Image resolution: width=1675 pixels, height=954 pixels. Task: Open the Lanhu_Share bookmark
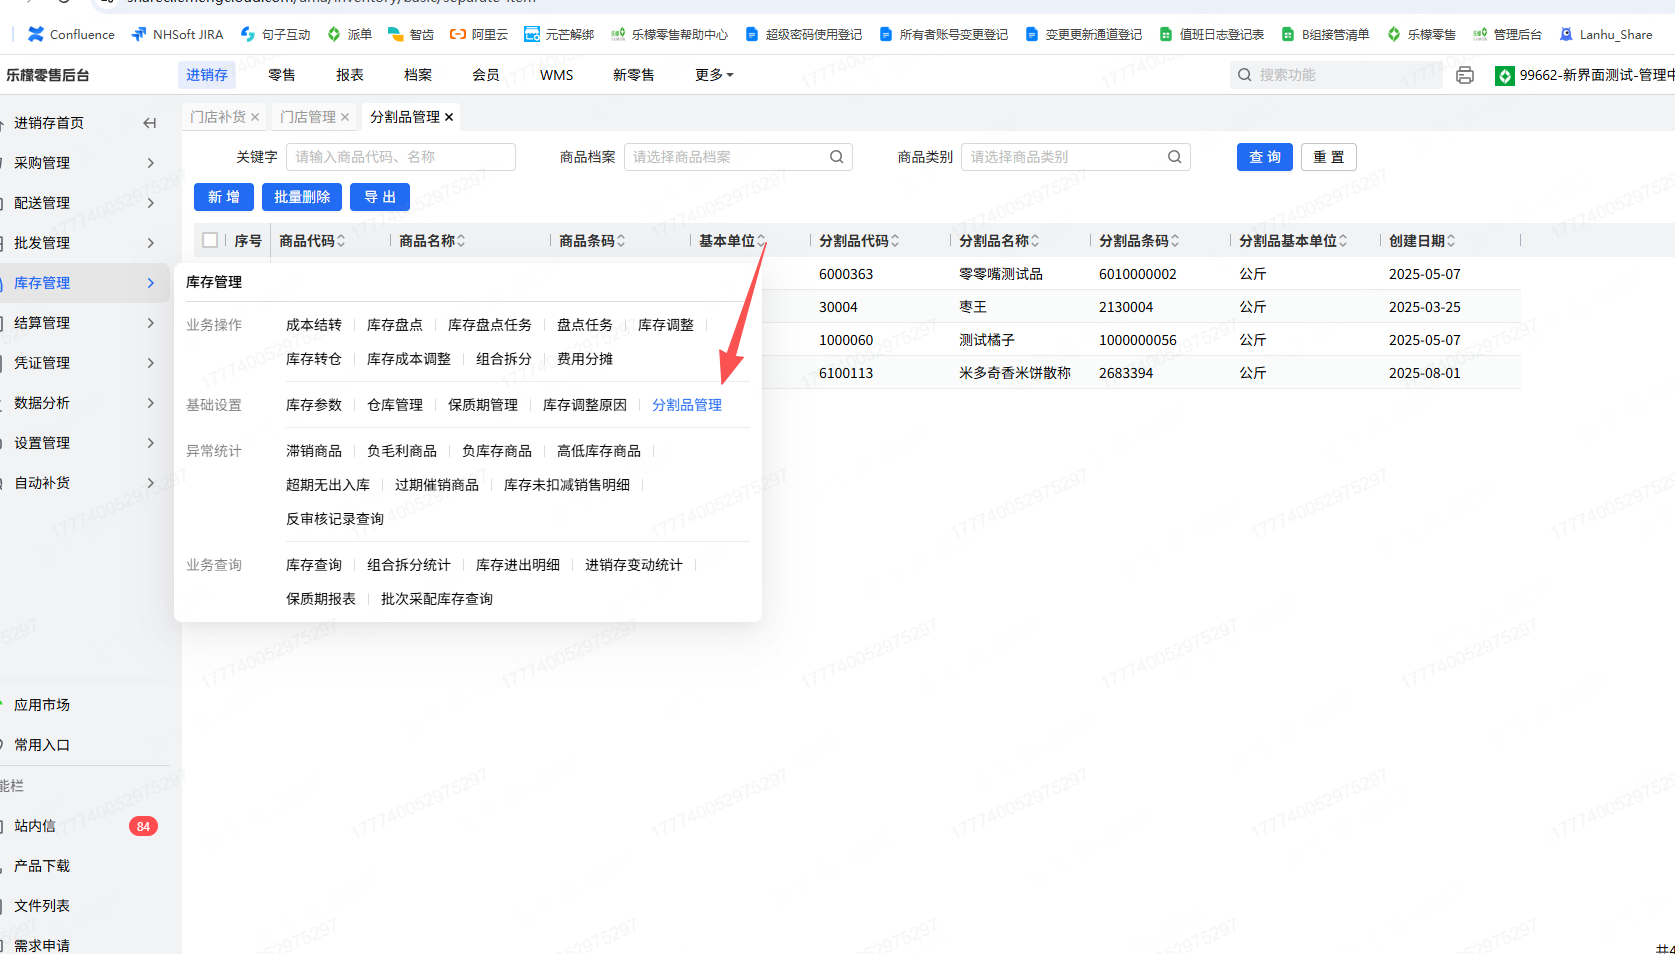pyautogui.click(x=1606, y=34)
